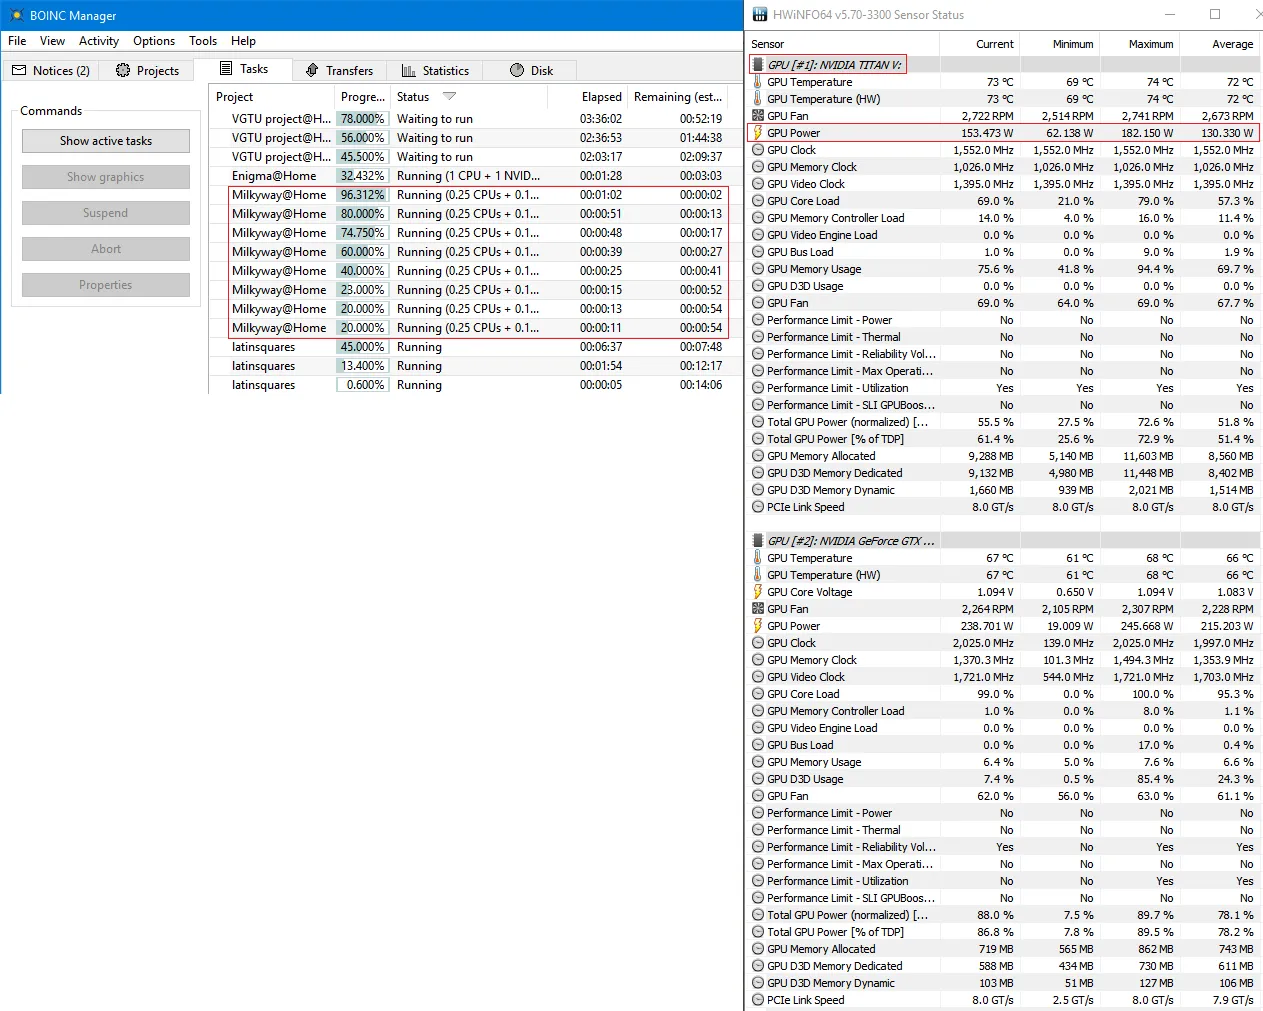Click the arrows icon on Transfers tab
This screenshot has width=1263, height=1011.
tap(312, 70)
